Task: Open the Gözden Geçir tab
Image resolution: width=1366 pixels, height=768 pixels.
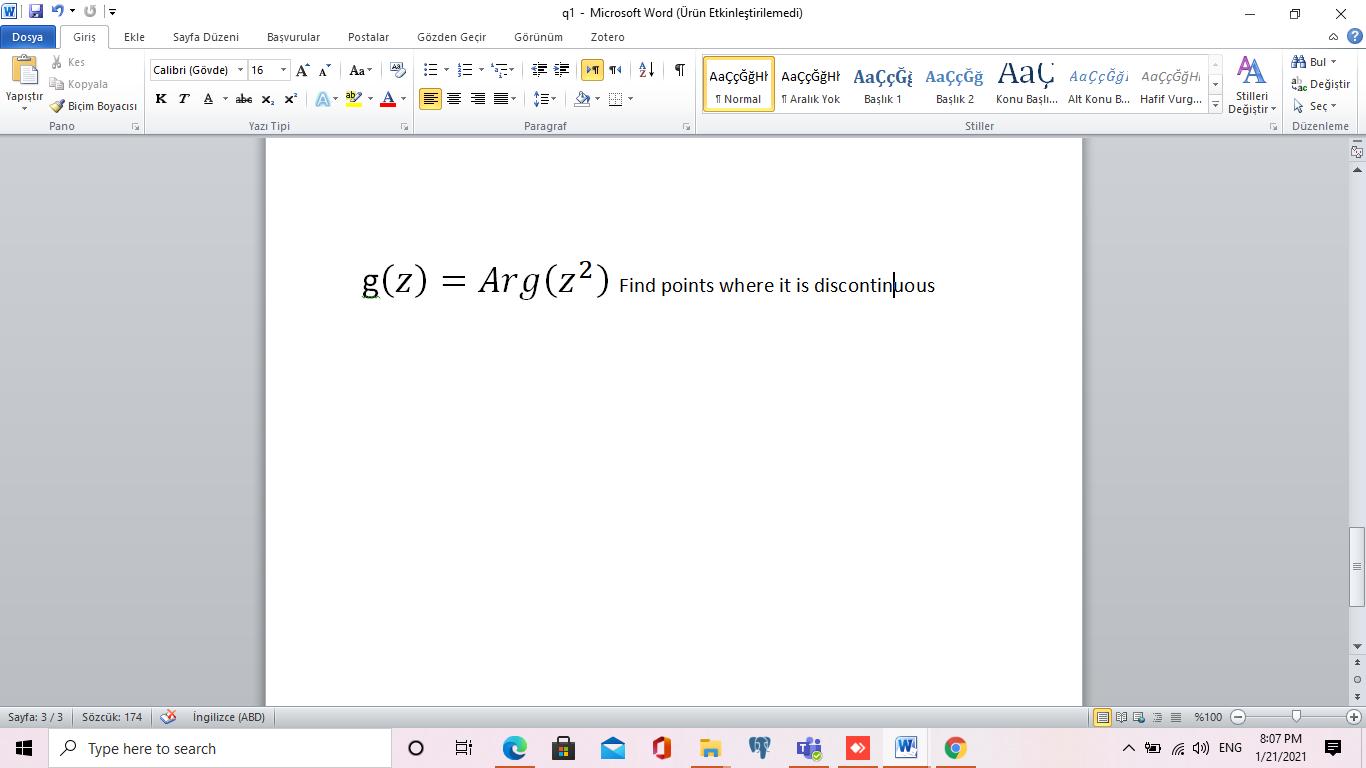Action: click(451, 37)
